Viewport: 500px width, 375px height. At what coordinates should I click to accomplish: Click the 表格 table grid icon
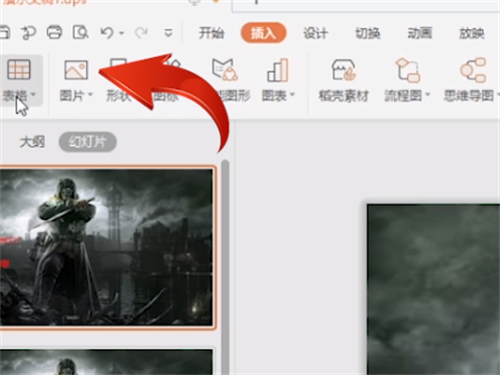coord(19,69)
